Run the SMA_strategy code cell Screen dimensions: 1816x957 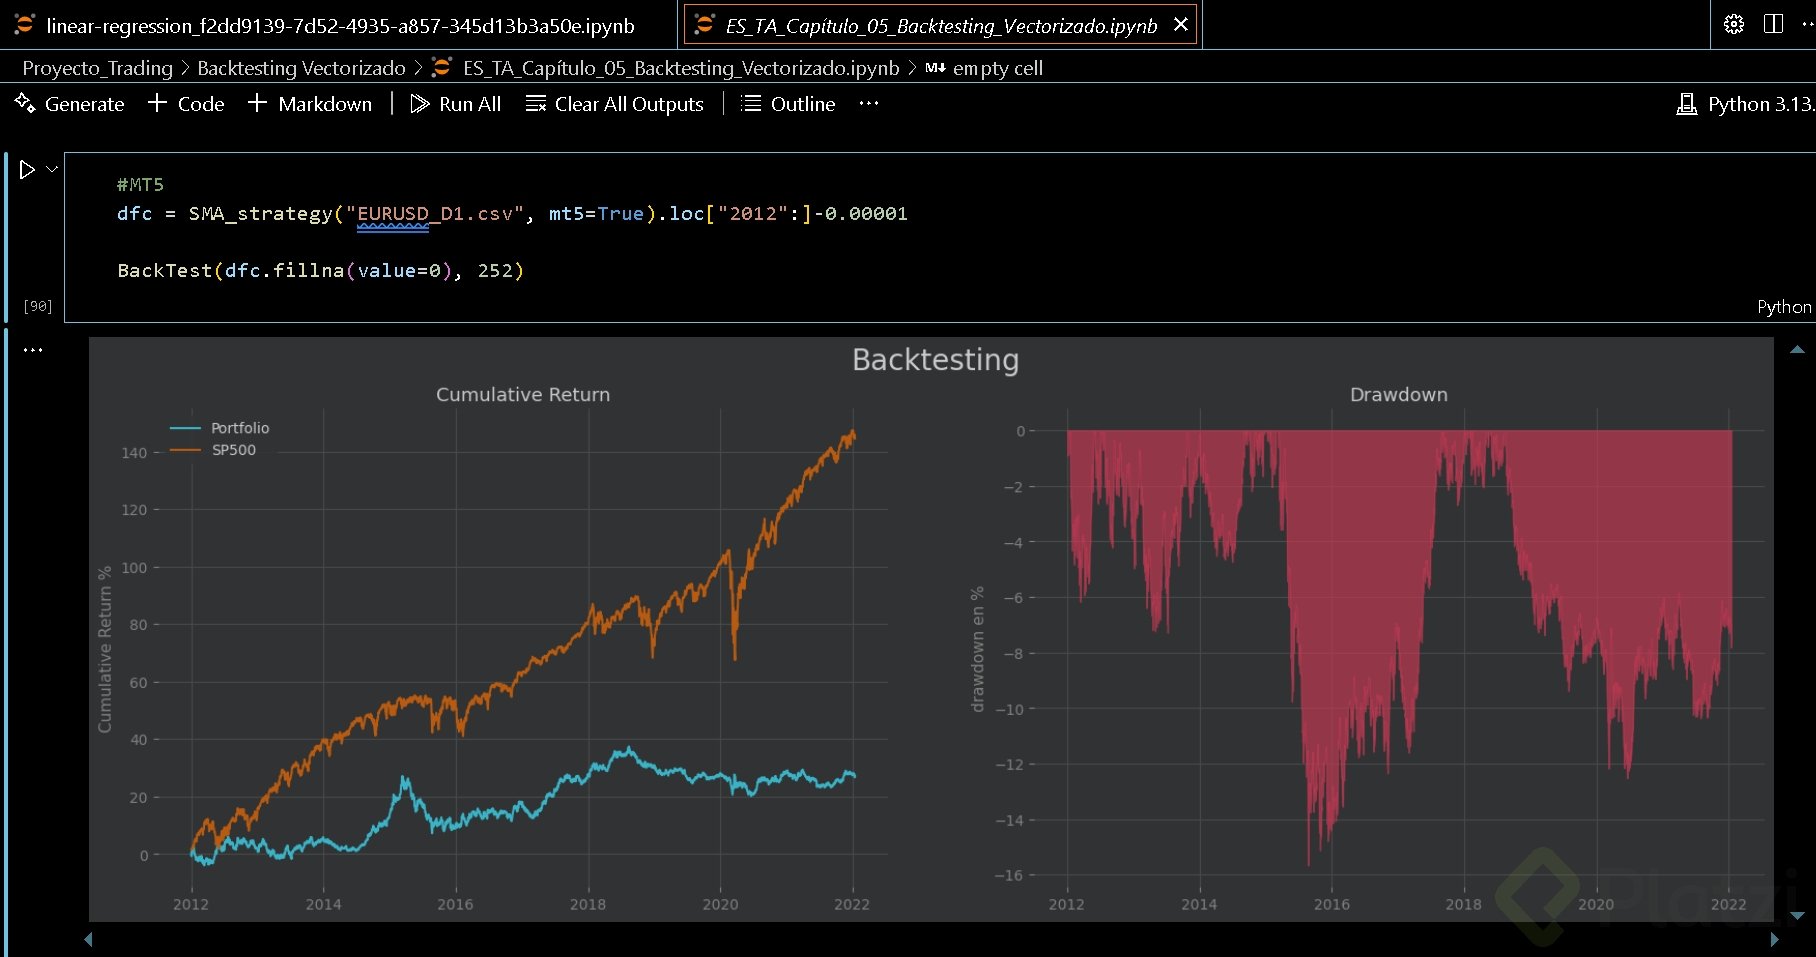pyautogui.click(x=27, y=170)
